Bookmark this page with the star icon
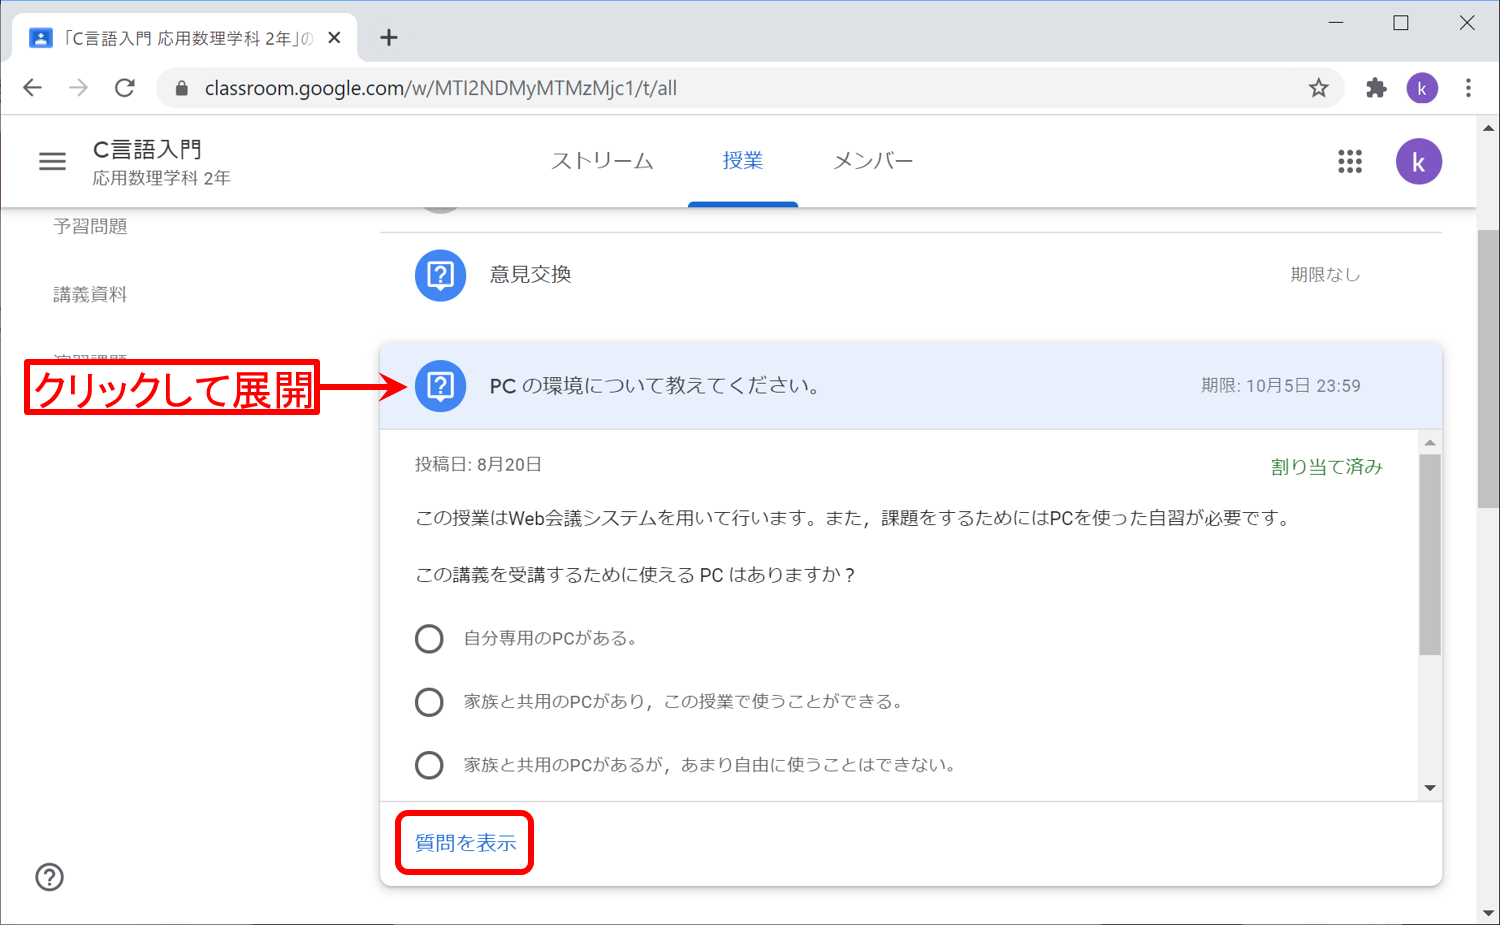1500x925 pixels. (x=1319, y=88)
